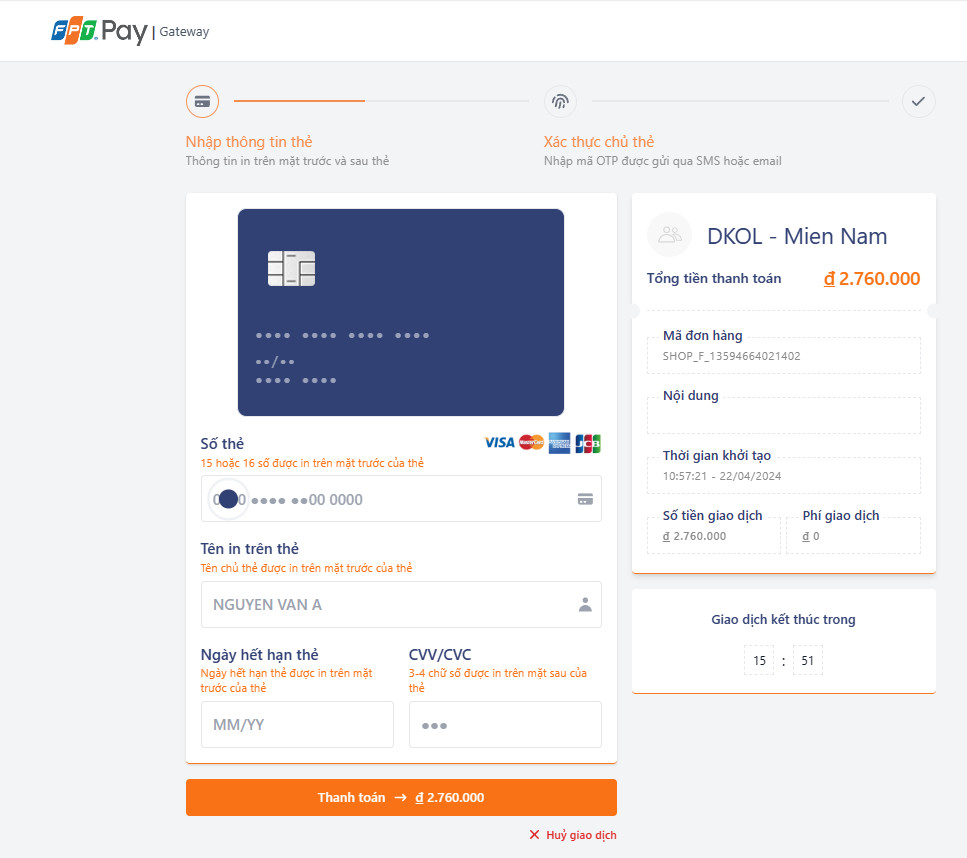The width and height of the screenshot is (967, 858).
Task: Select the Nhập thông tin thẻ step
Action: point(249,142)
